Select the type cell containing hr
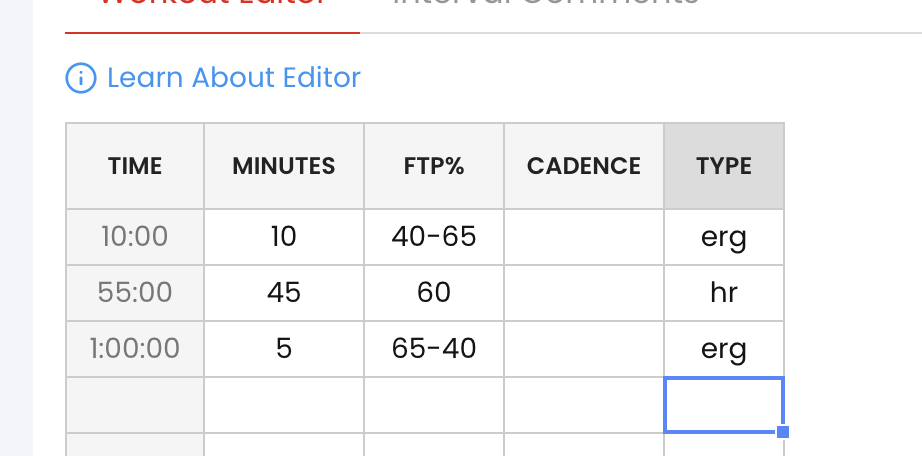Image resolution: width=922 pixels, height=456 pixels. pyautogui.click(x=724, y=292)
